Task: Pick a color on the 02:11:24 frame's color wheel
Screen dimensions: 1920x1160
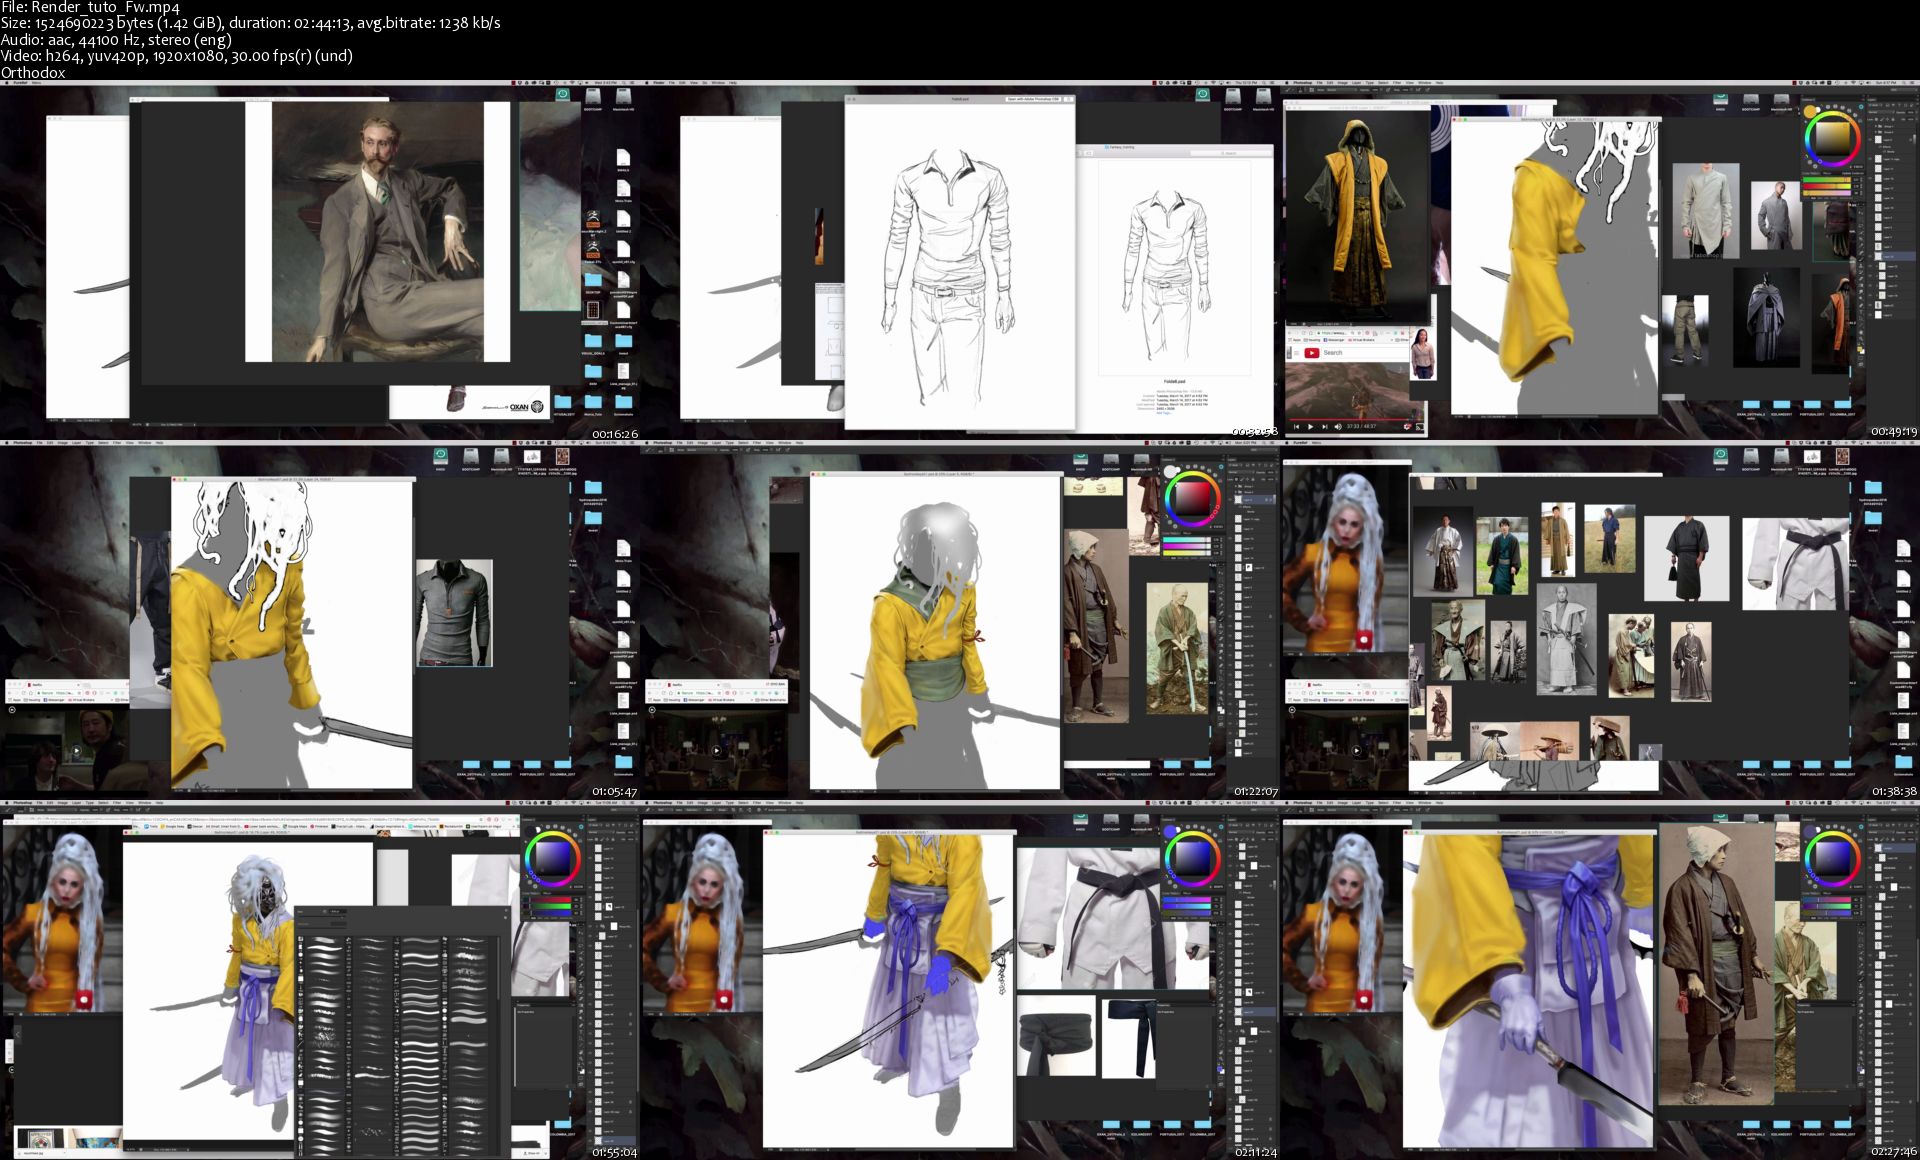Action: tap(1192, 857)
